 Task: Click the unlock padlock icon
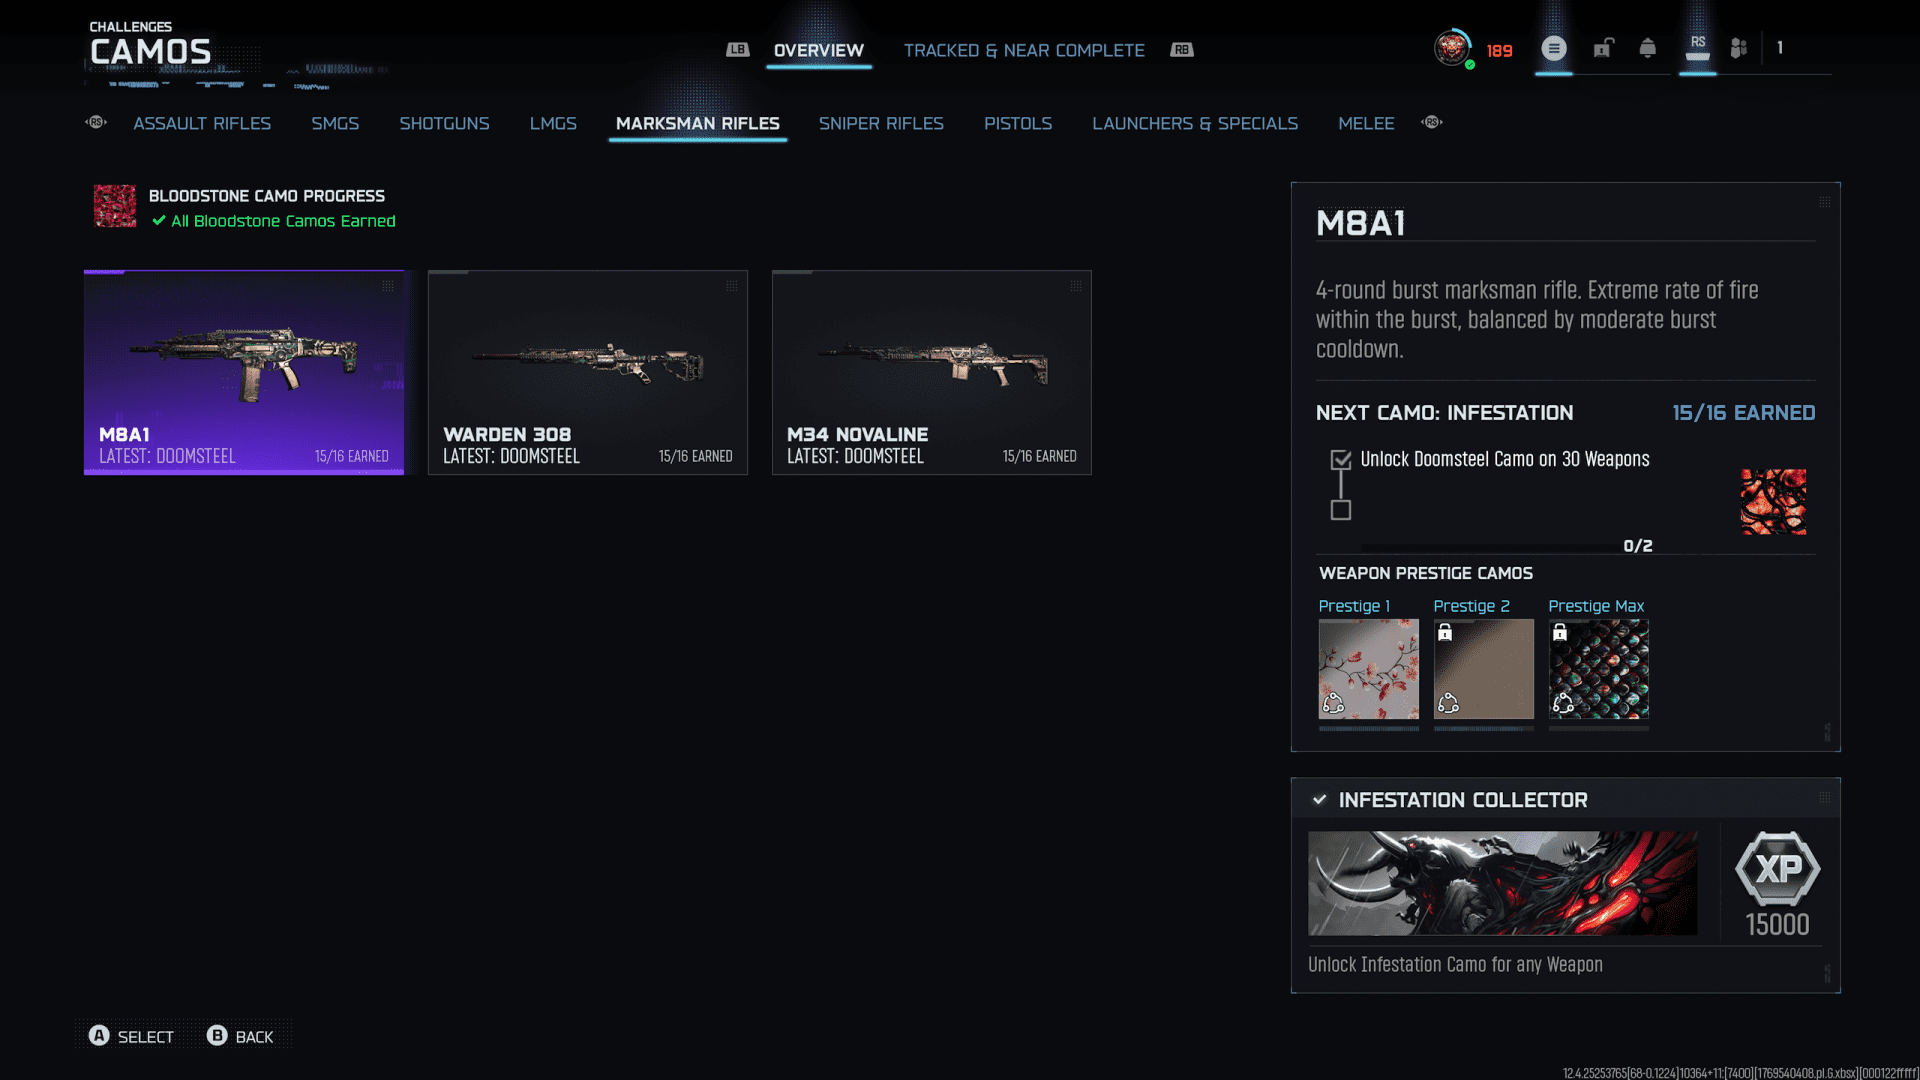tap(1603, 48)
